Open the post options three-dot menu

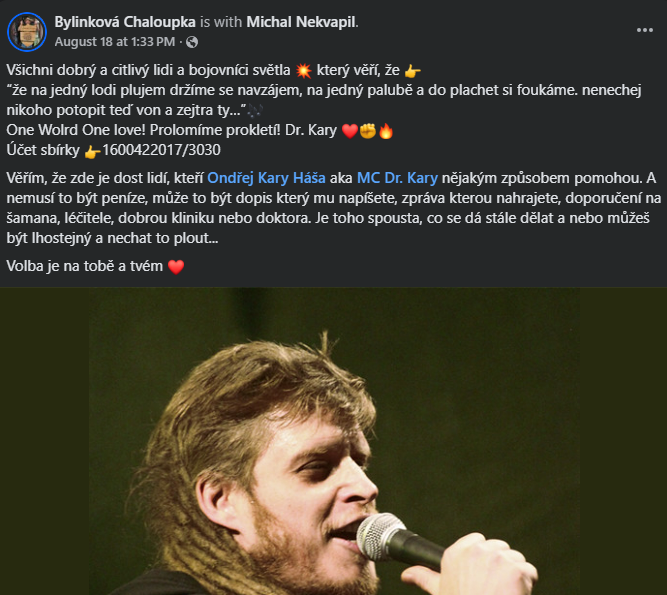[x=644, y=30]
